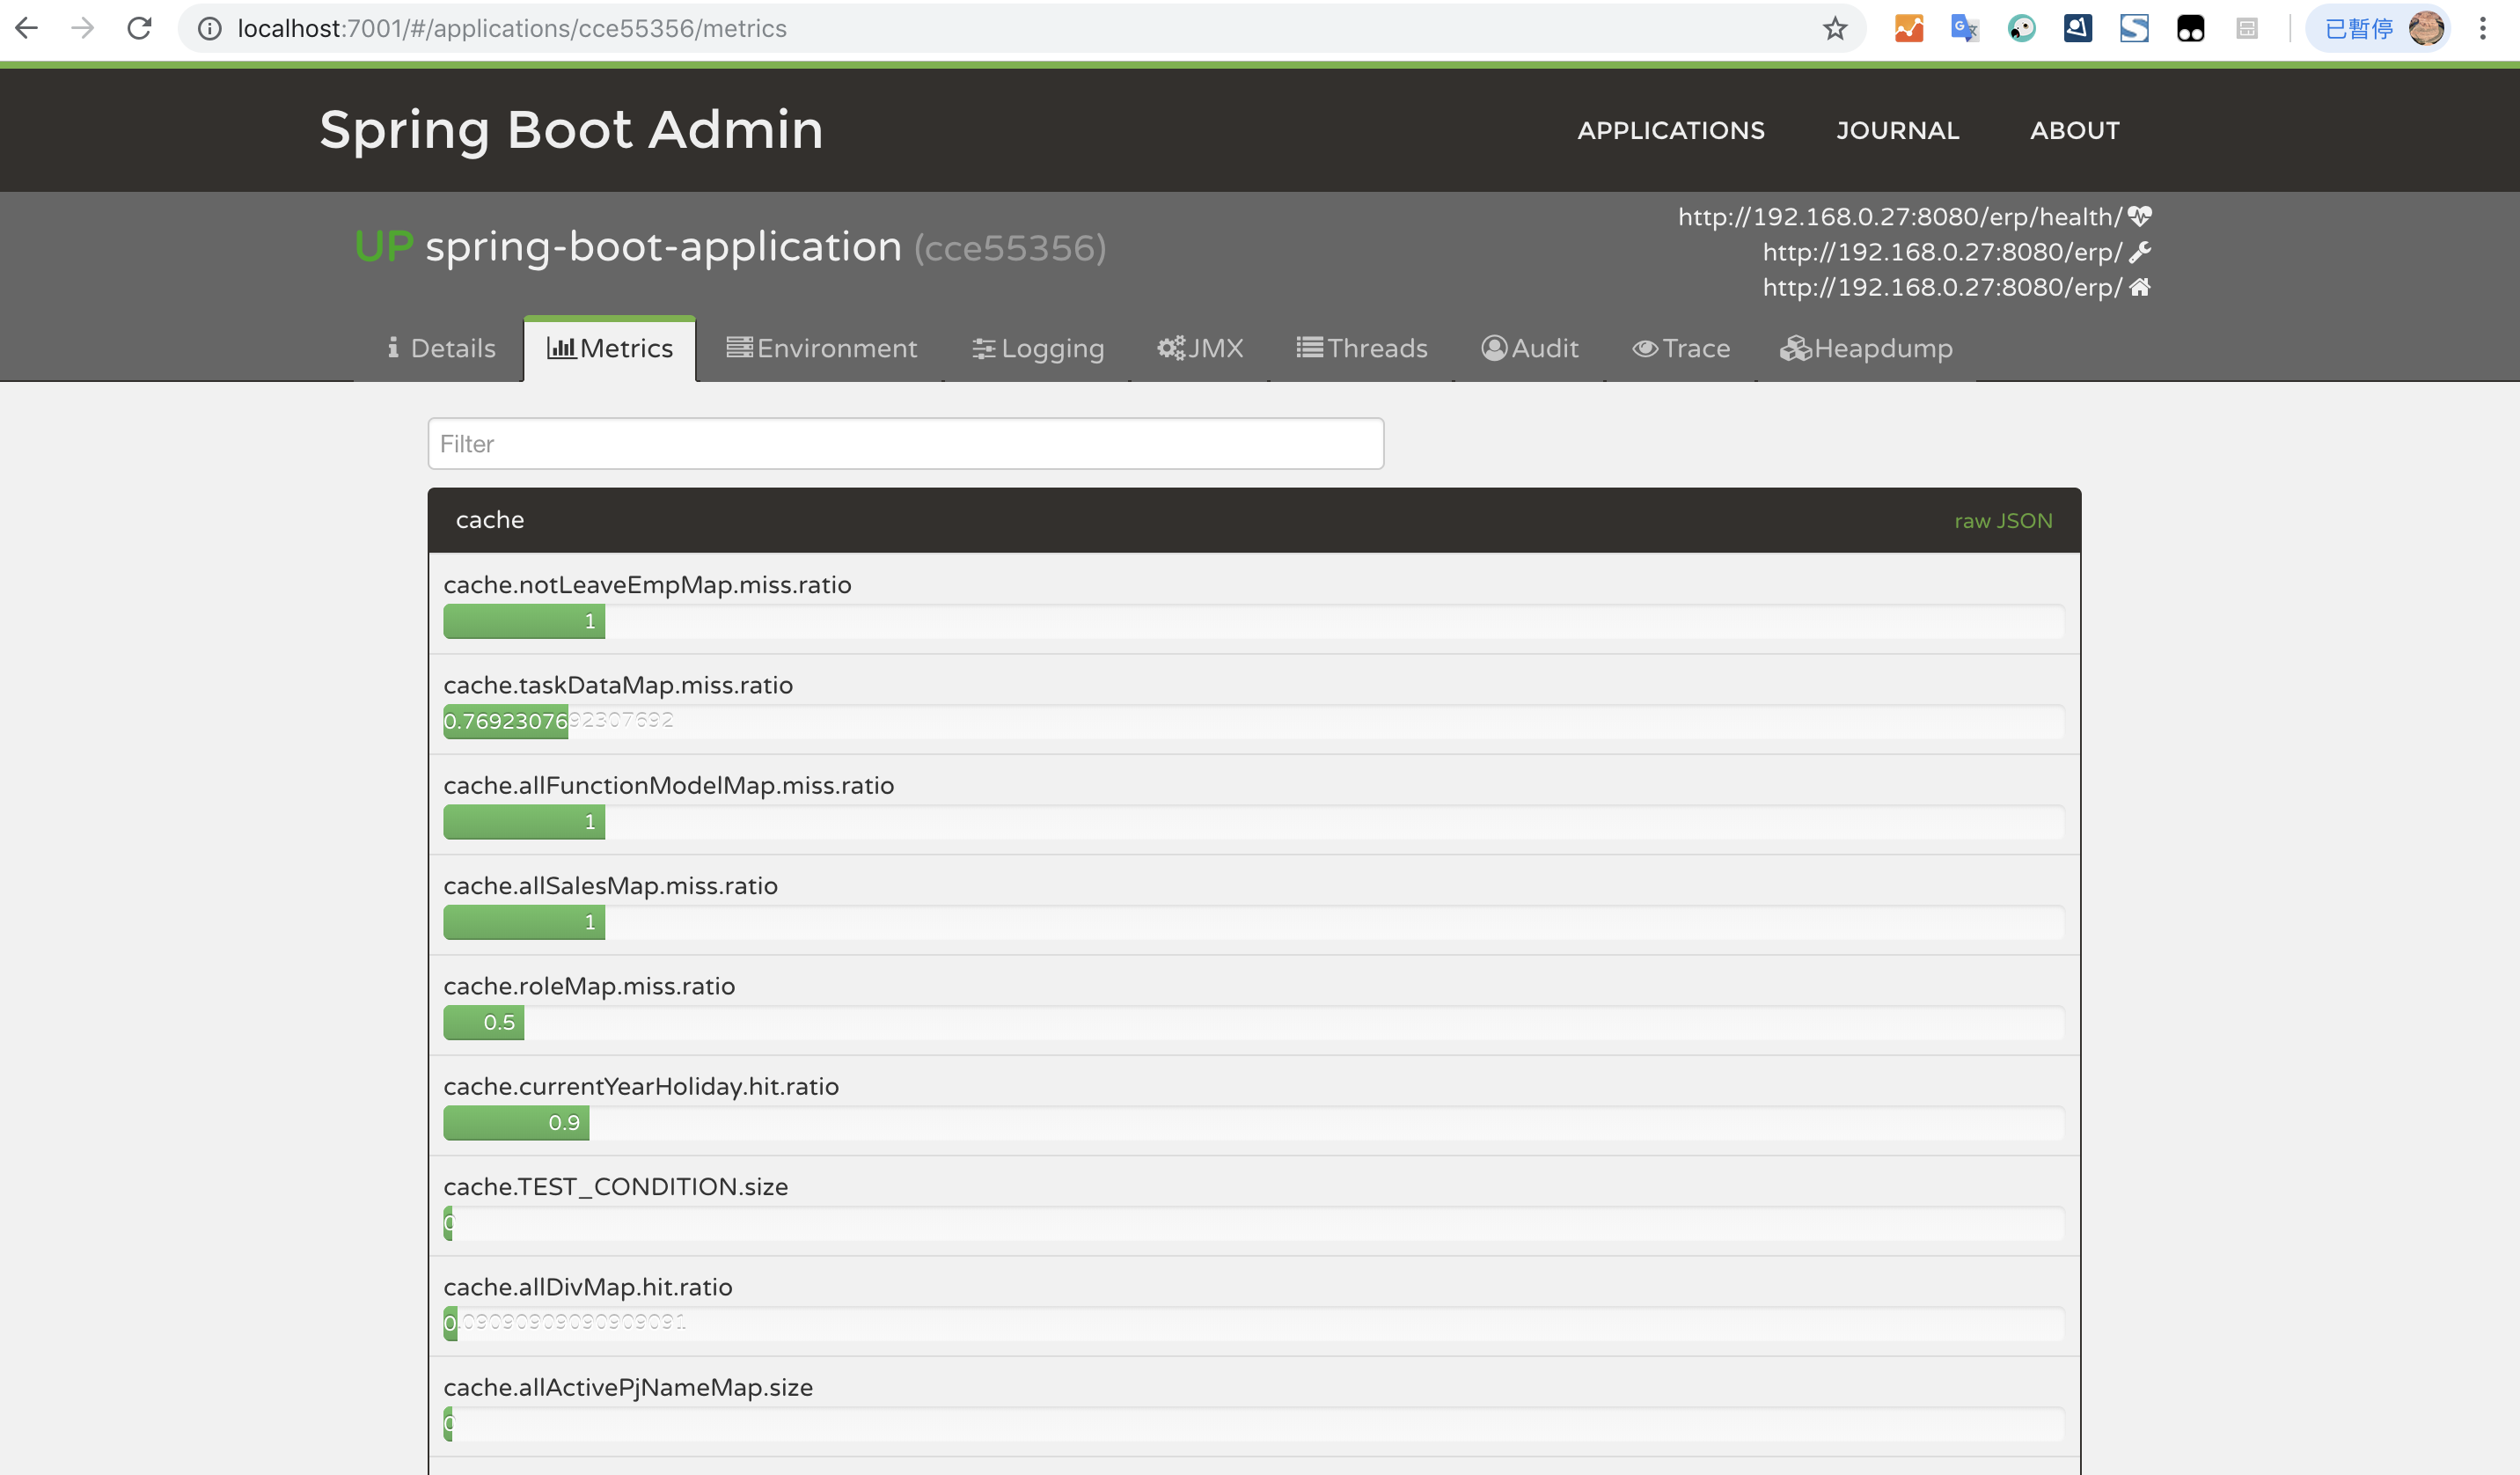2520x1475 pixels.
Task: Click the wrench management icon
Action: 2139,251
